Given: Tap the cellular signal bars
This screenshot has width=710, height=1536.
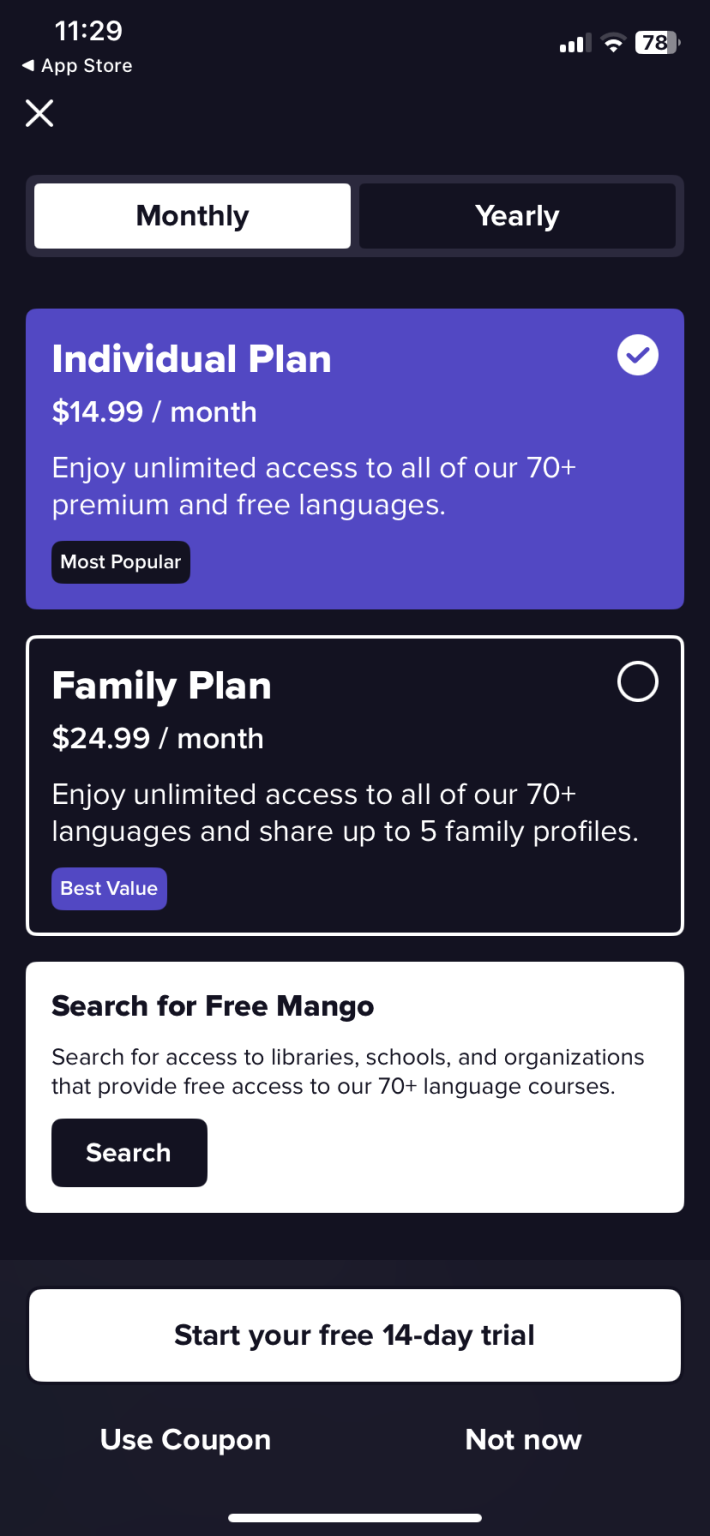Looking at the screenshot, I should click(x=574, y=44).
